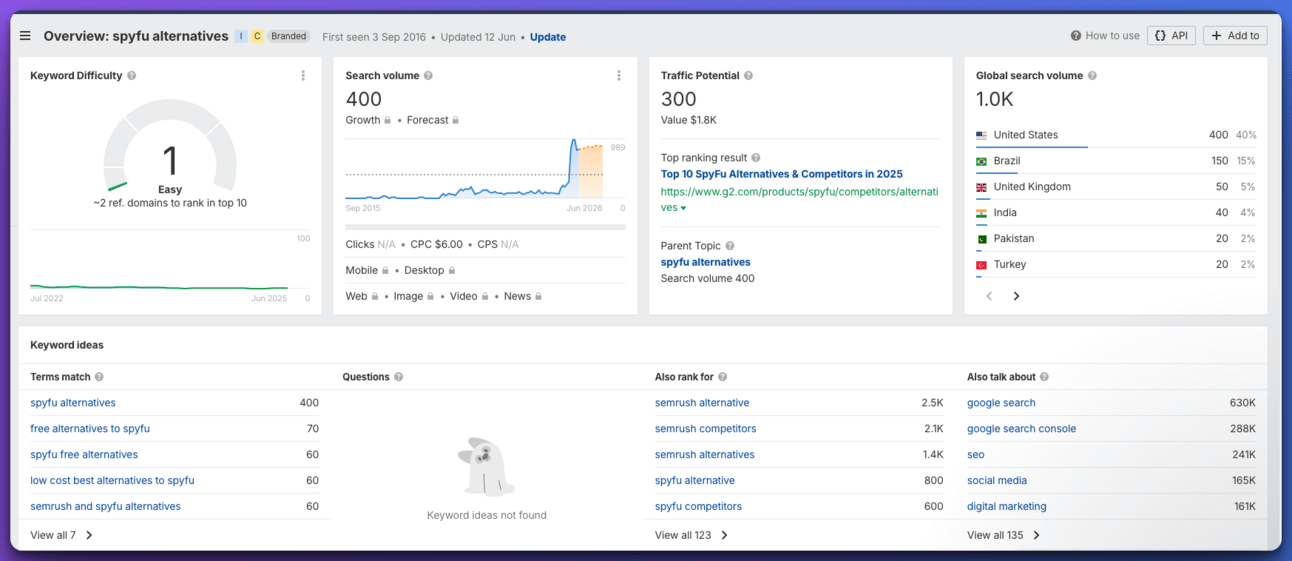Screen dimensions: 1292x561
Task: Click the Branded tag
Action: click(x=289, y=36)
